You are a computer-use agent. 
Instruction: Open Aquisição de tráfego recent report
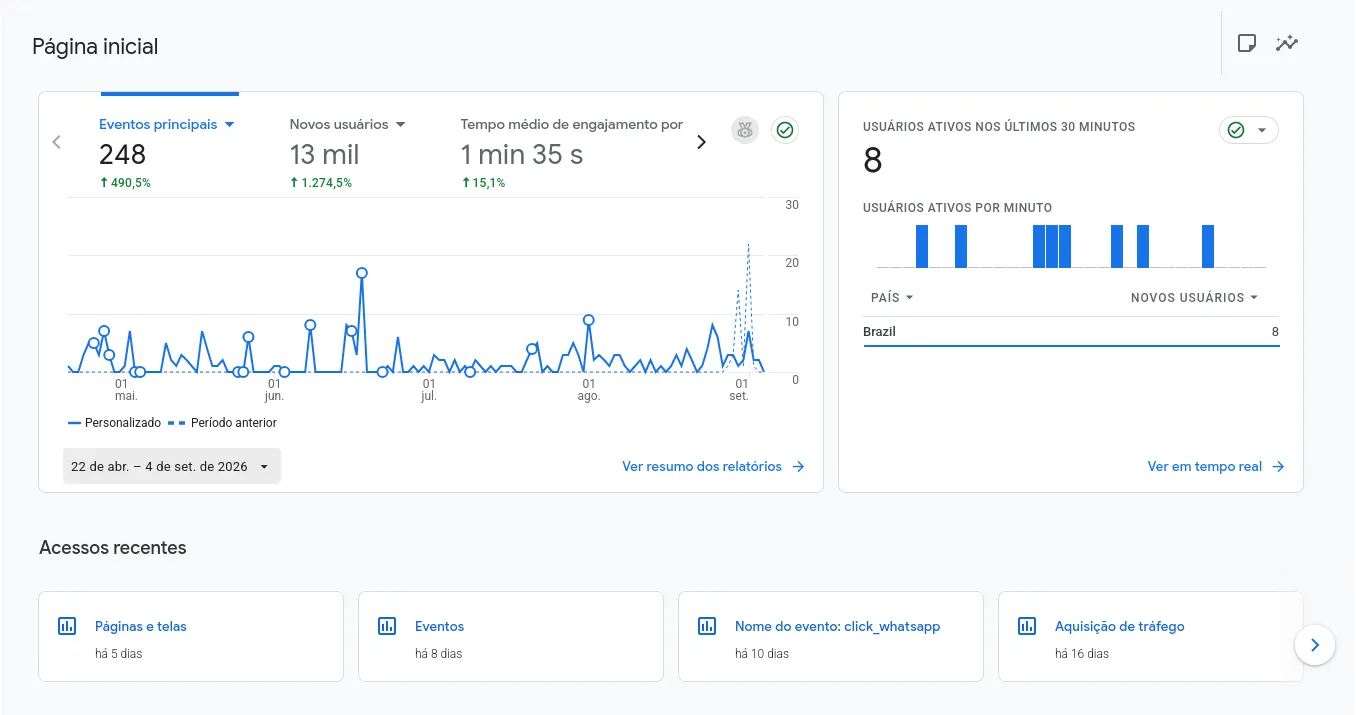pyautogui.click(x=1151, y=637)
